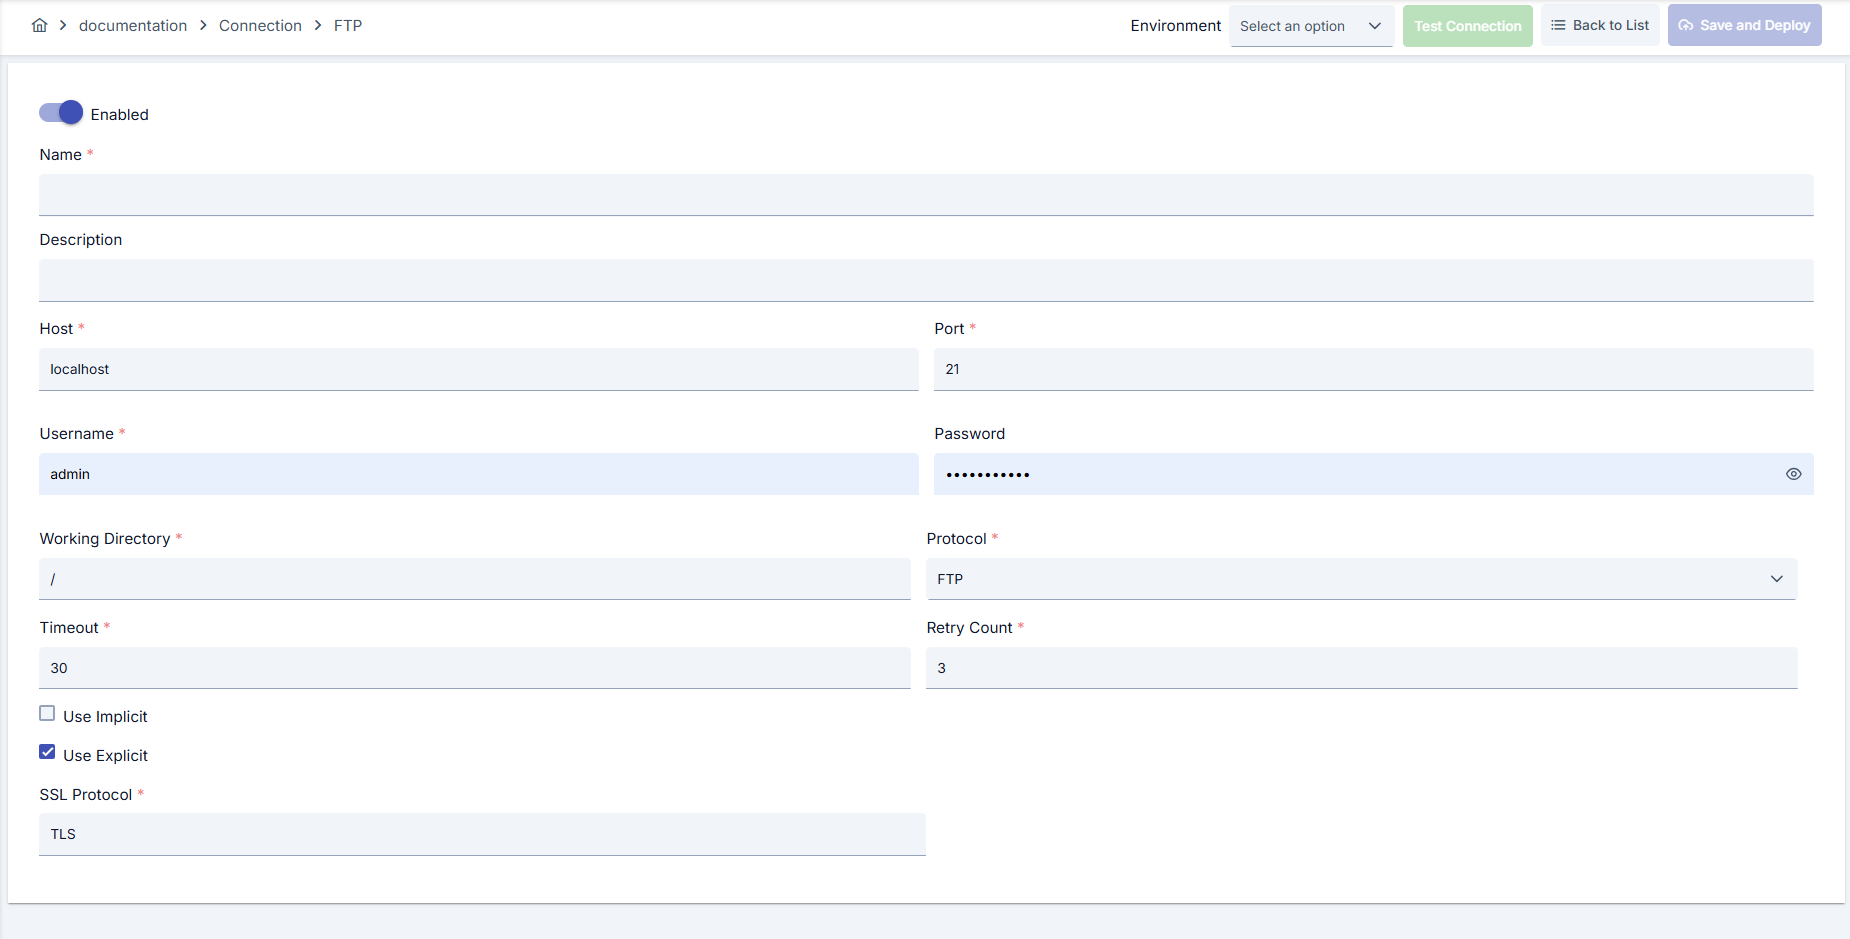The image size is (1850, 939).
Task: Go to documentation breadcrumb
Action: (x=133, y=25)
